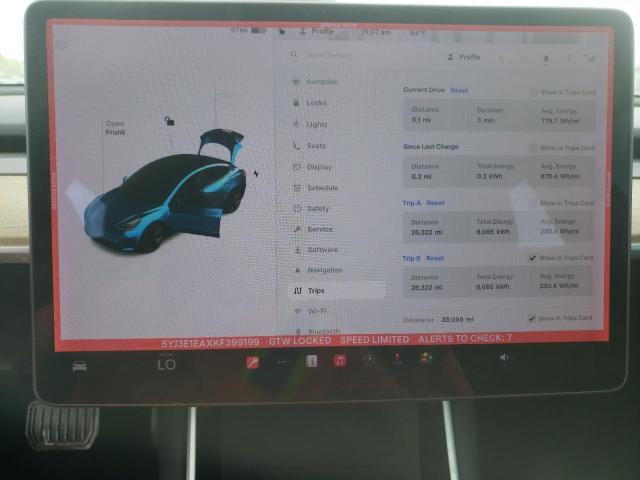Open the Lights settings
640x480 pixels.
310,124
